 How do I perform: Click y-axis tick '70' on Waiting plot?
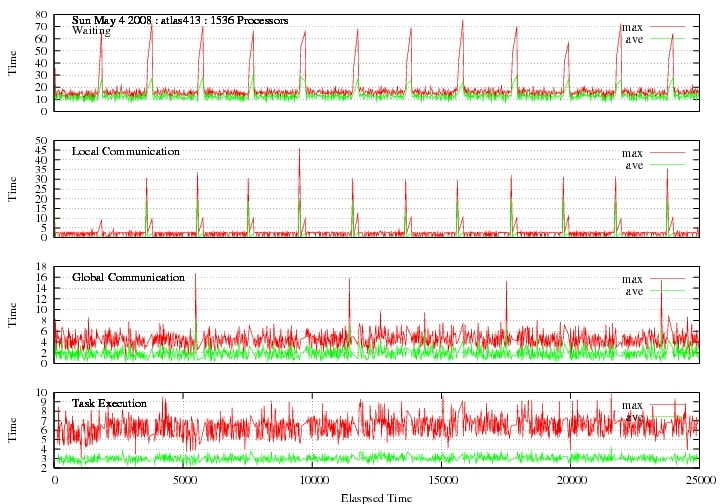(41, 27)
